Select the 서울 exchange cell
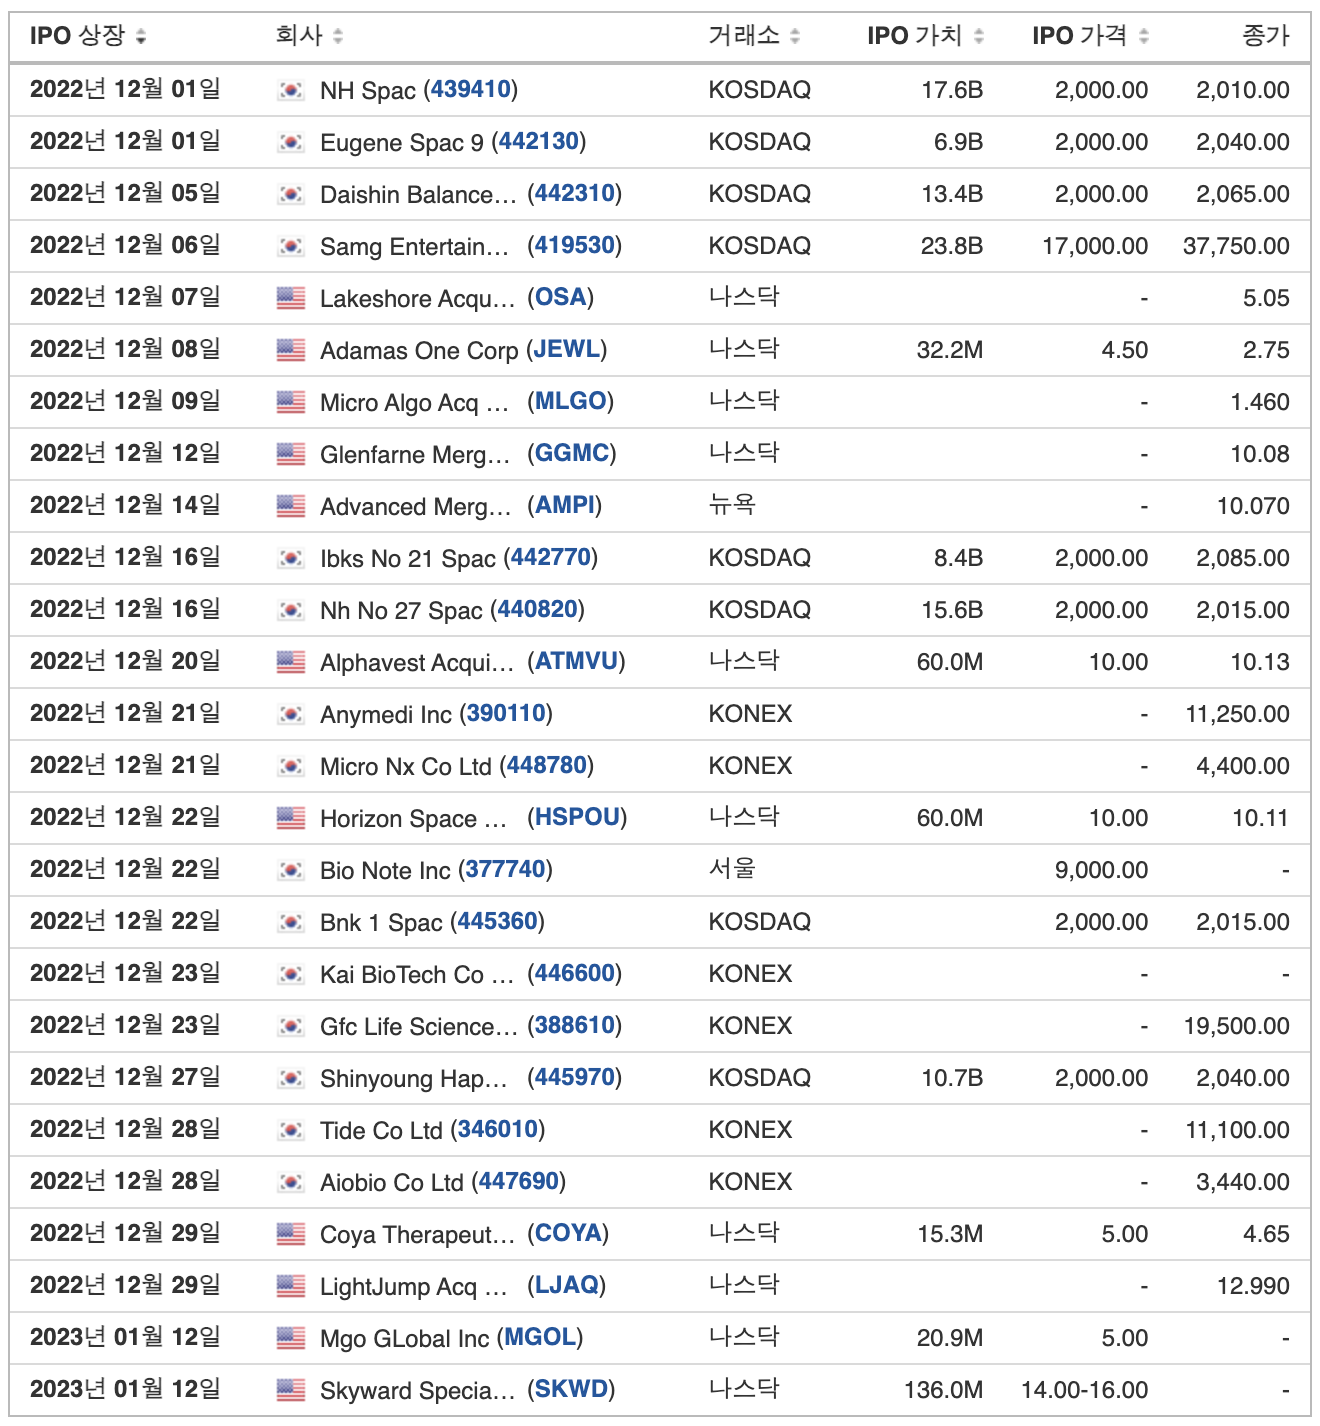 pos(732,869)
